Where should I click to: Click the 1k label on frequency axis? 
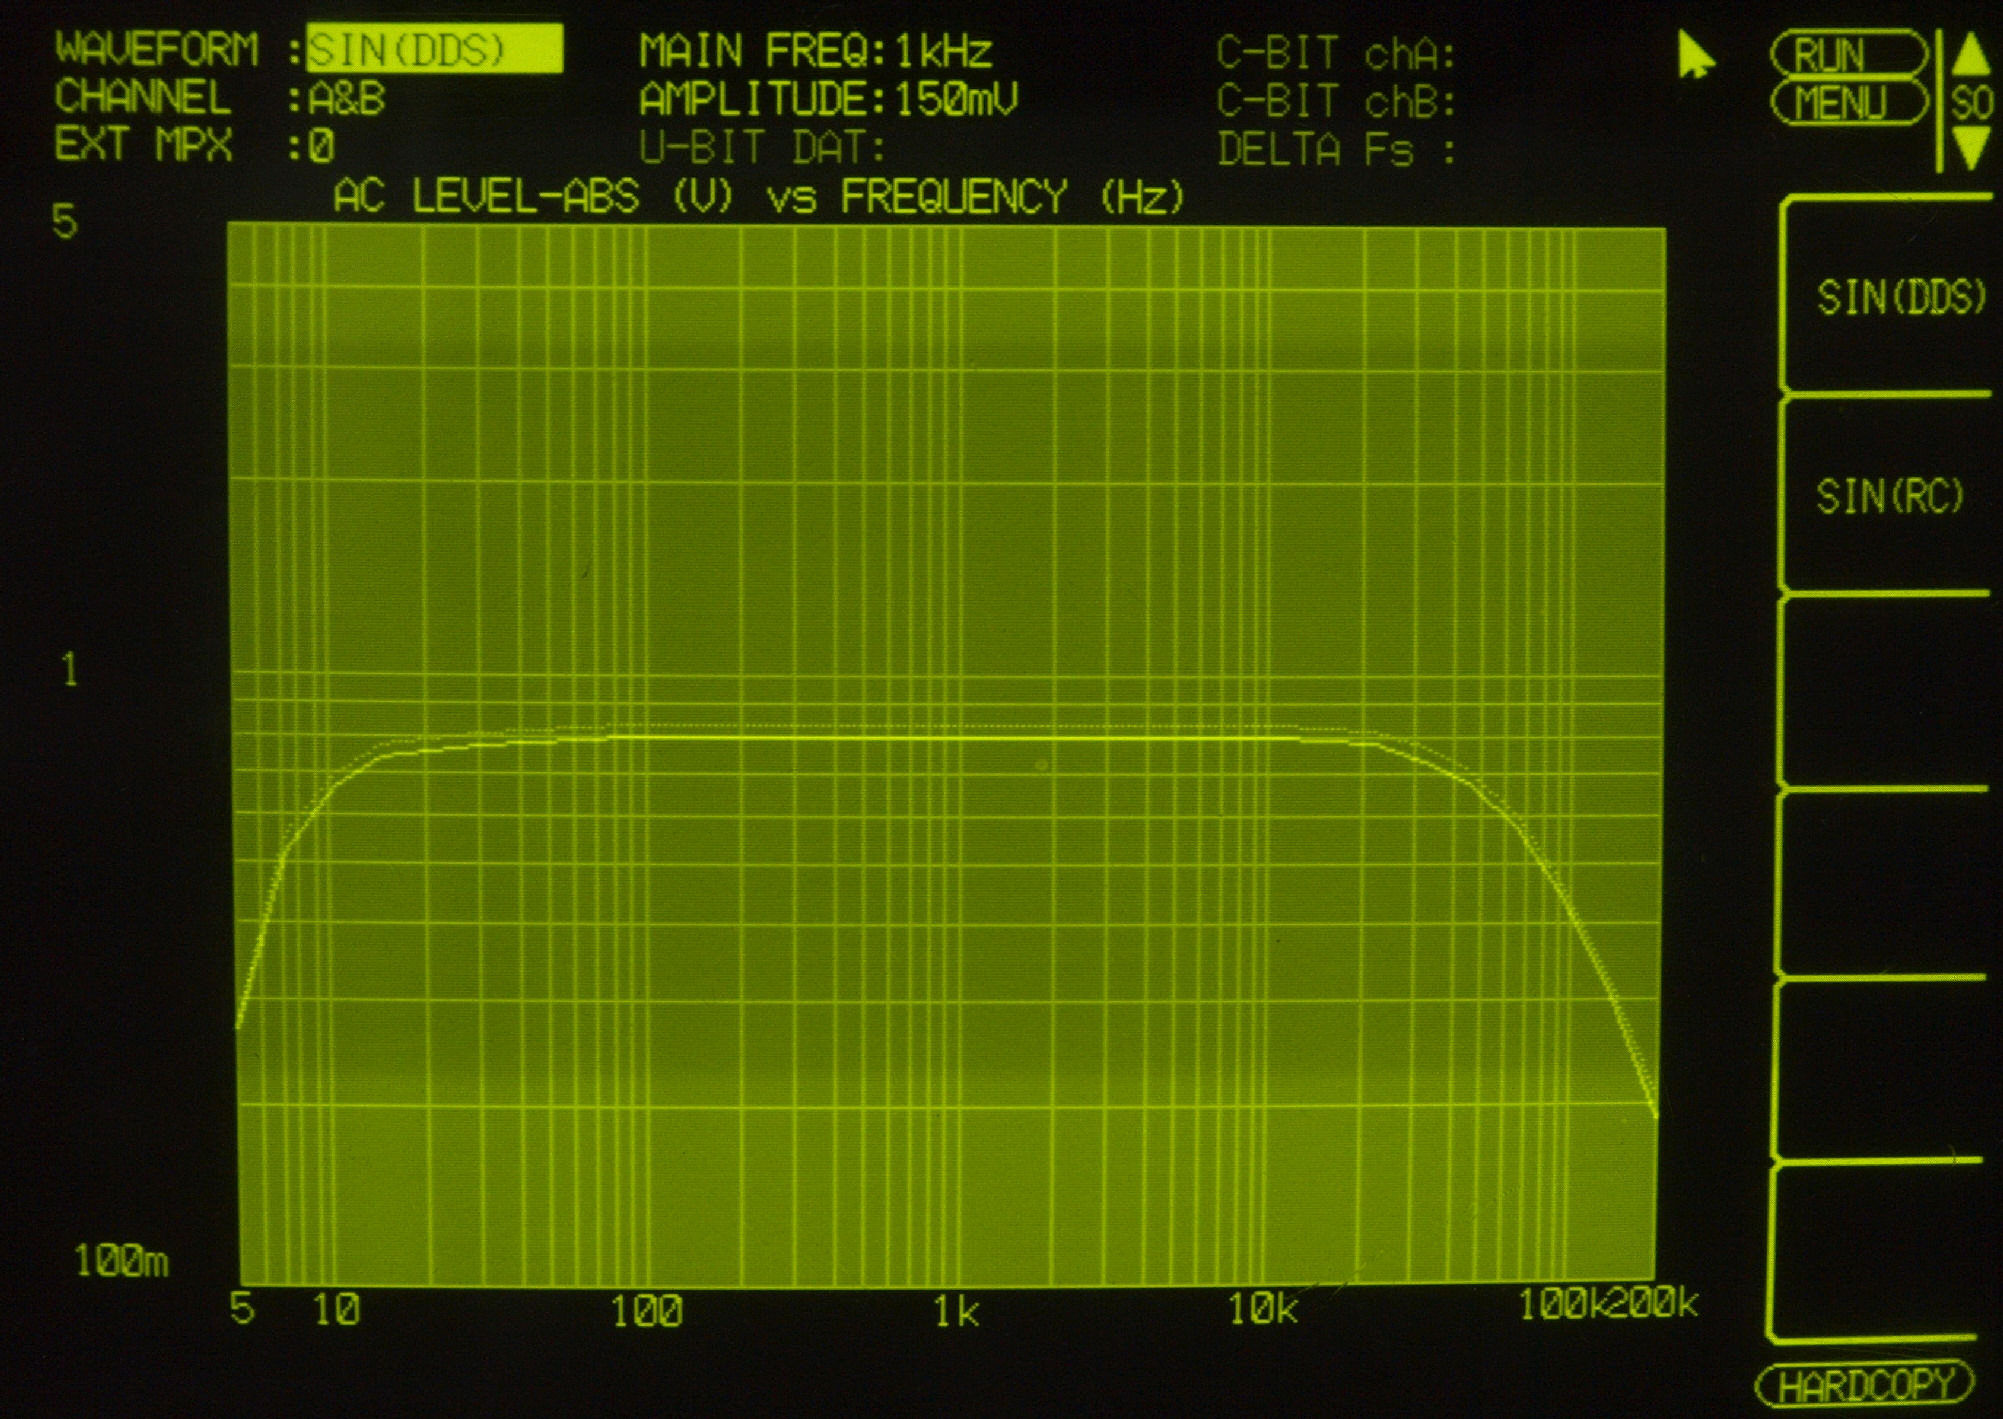[x=955, y=1310]
